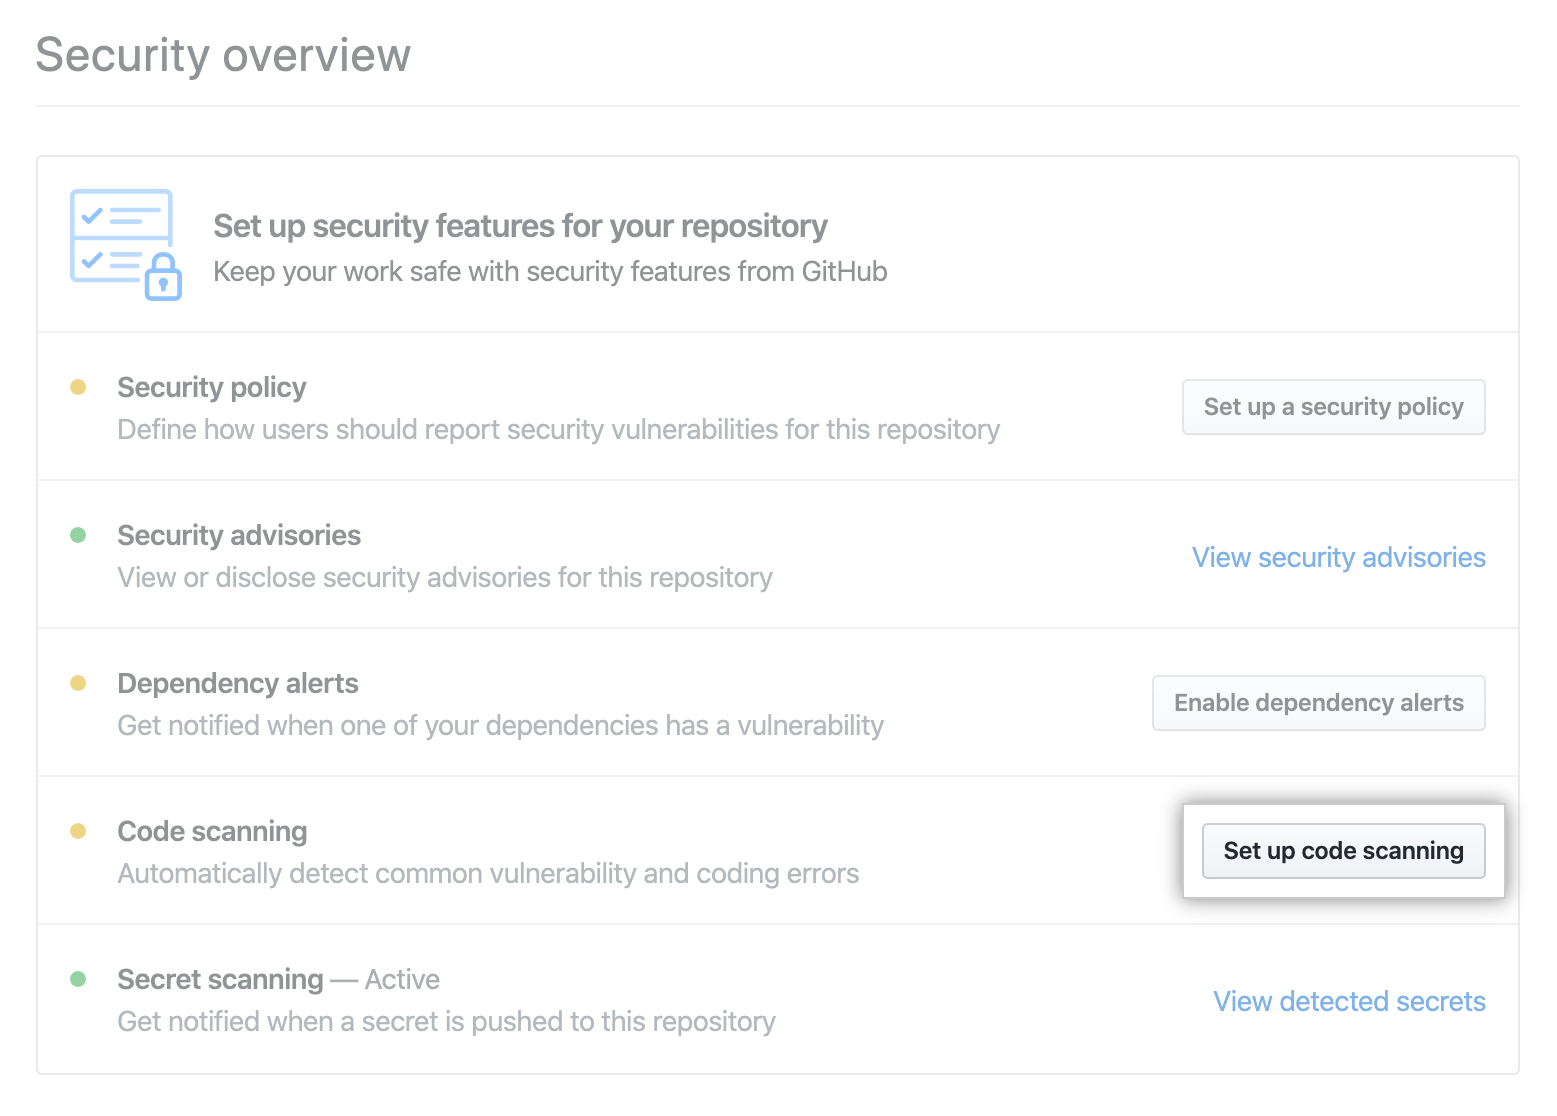
Task: Set up a security policy for the repository
Action: click(1333, 407)
